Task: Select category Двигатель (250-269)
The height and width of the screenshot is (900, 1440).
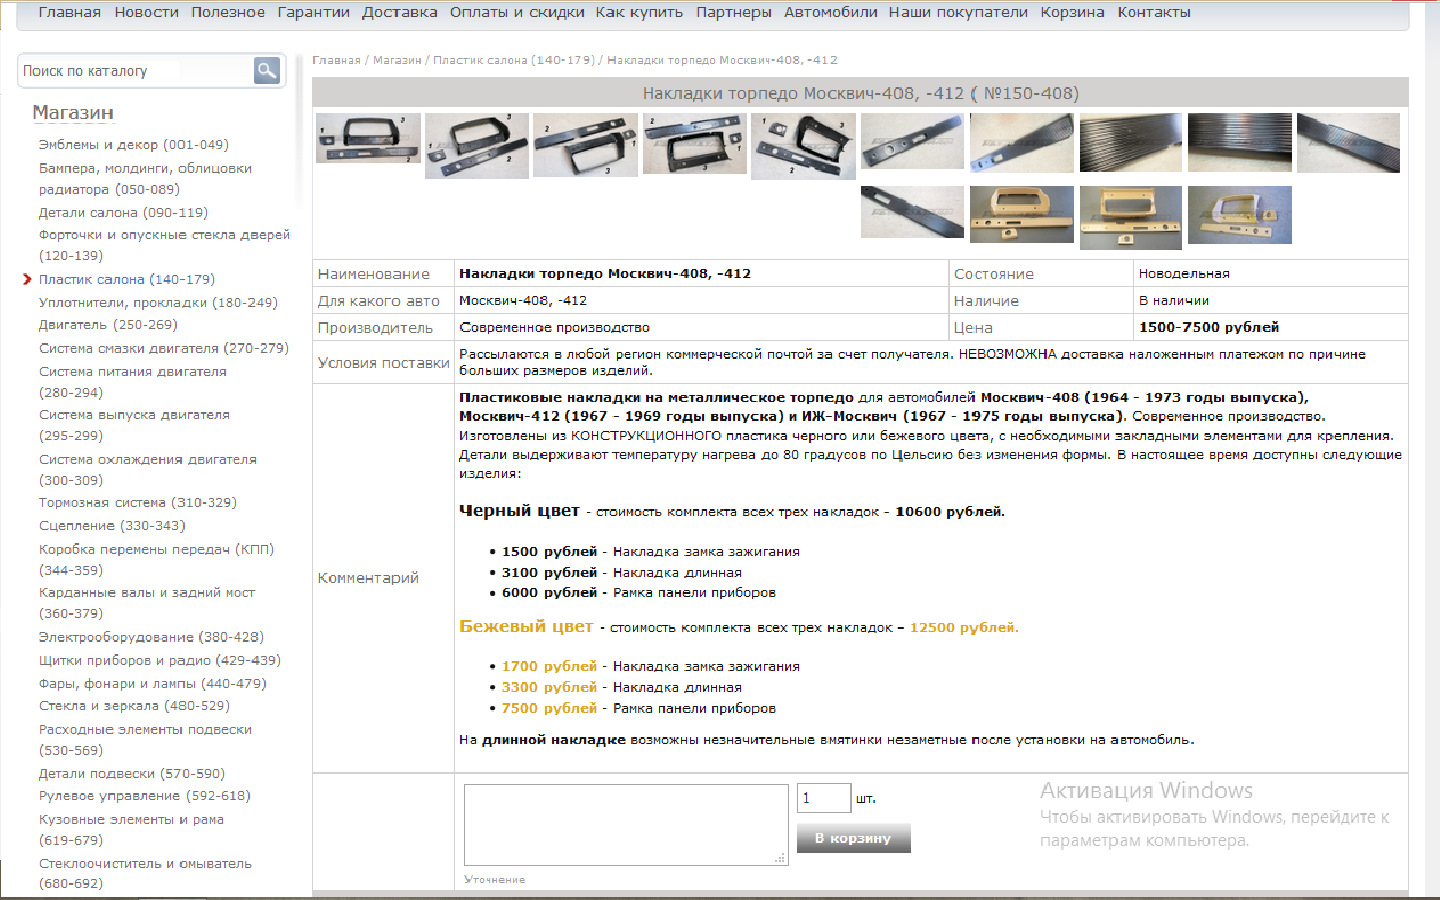Action: click(x=108, y=325)
